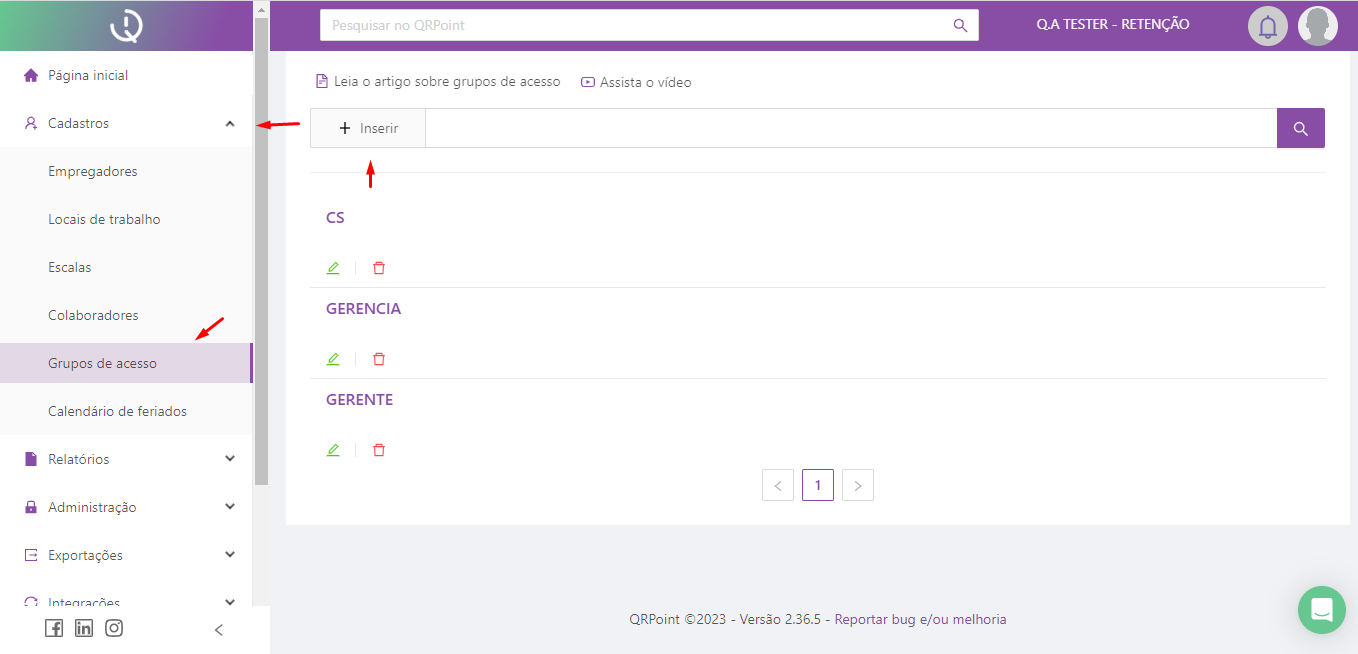Go to Colaboradores in the sidebar
This screenshot has width=1358, height=654.
(93, 316)
